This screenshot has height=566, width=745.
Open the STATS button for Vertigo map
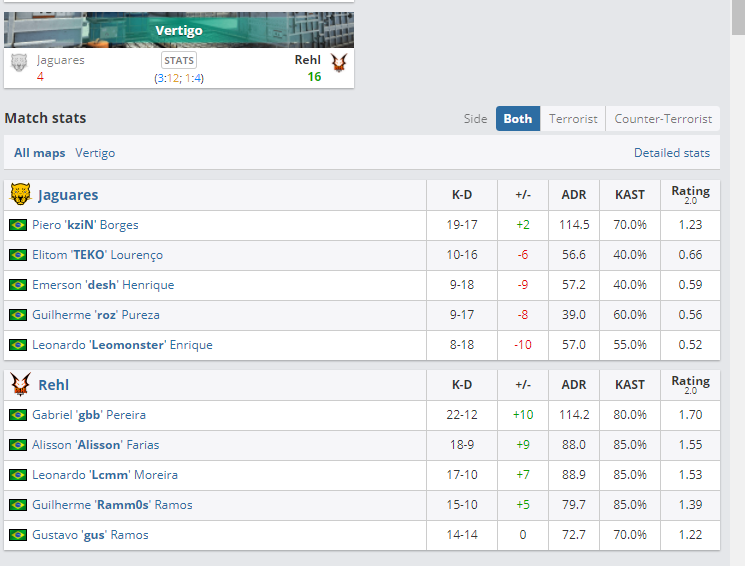point(179,60)
